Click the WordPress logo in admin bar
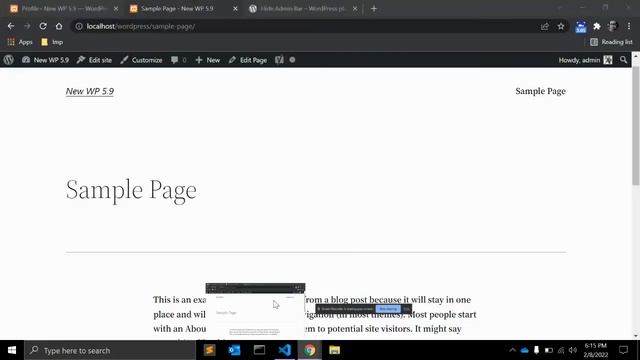This screenshot has width=640, height=360. point(9,60)
